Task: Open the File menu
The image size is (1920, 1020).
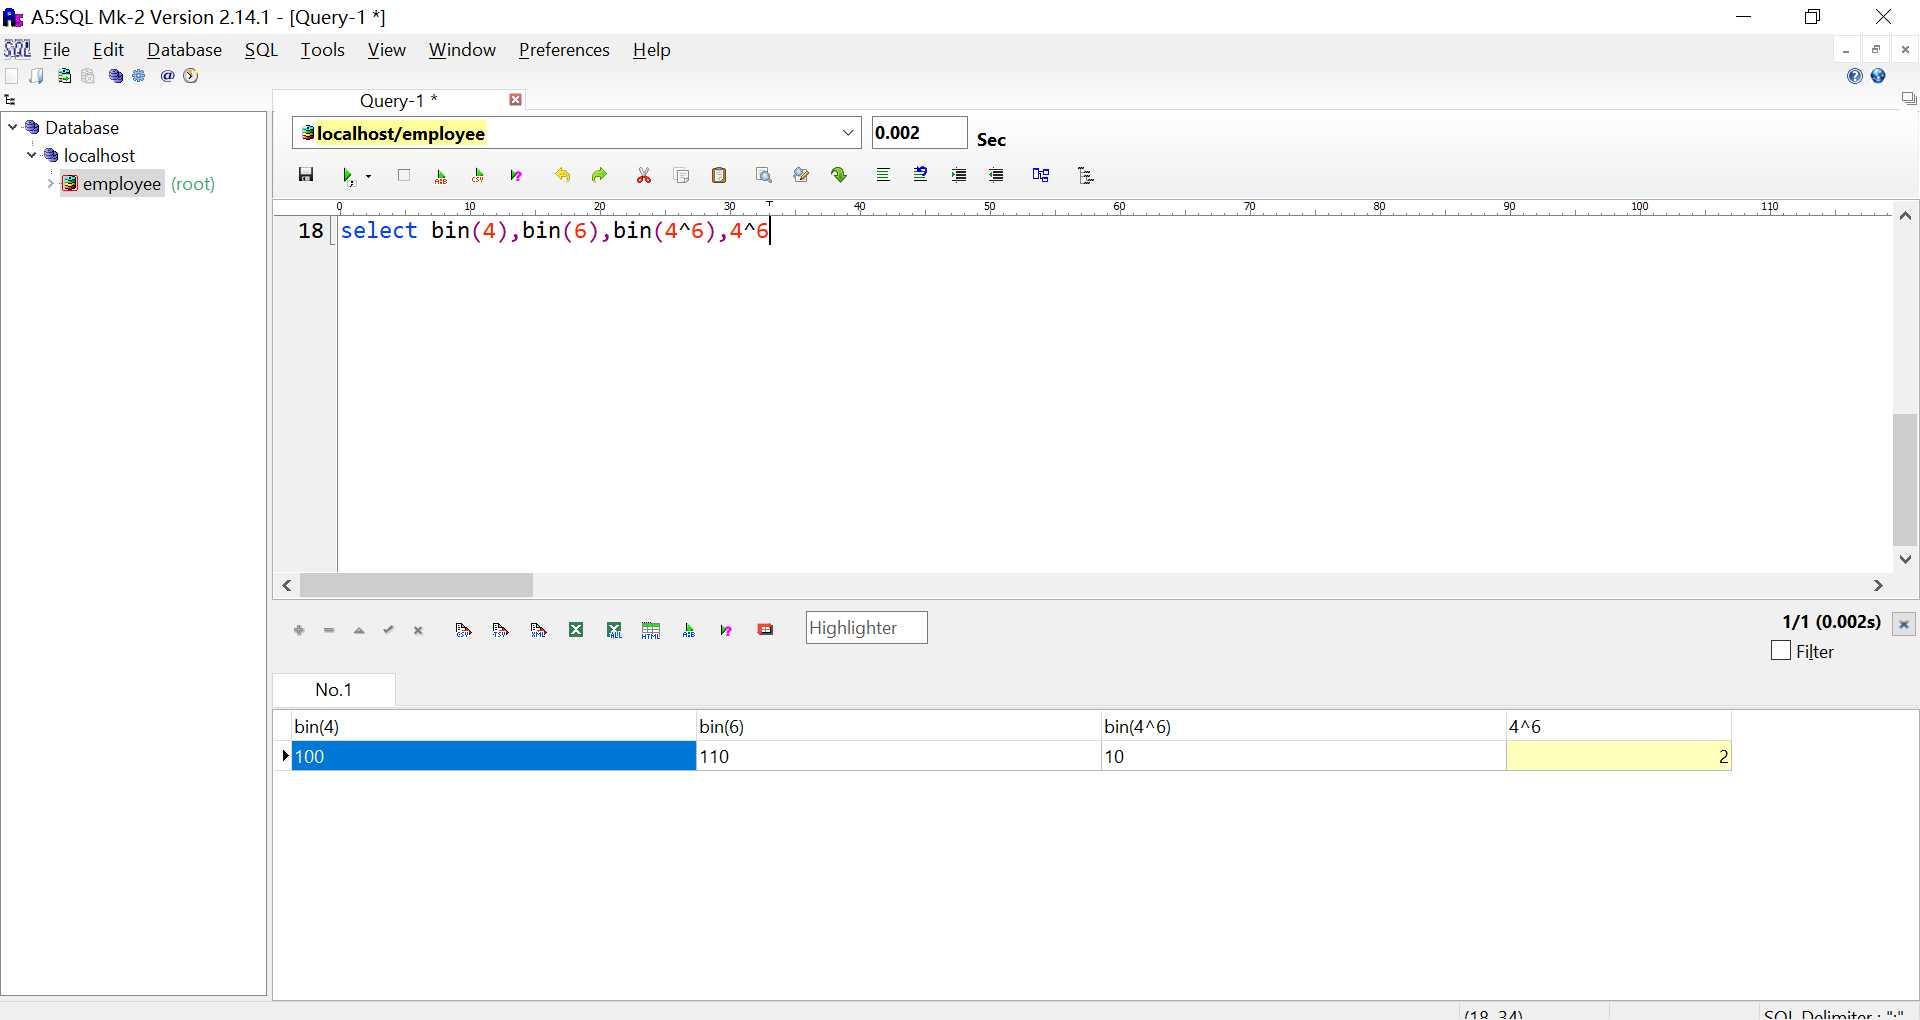Action: [x=57, y=50]
